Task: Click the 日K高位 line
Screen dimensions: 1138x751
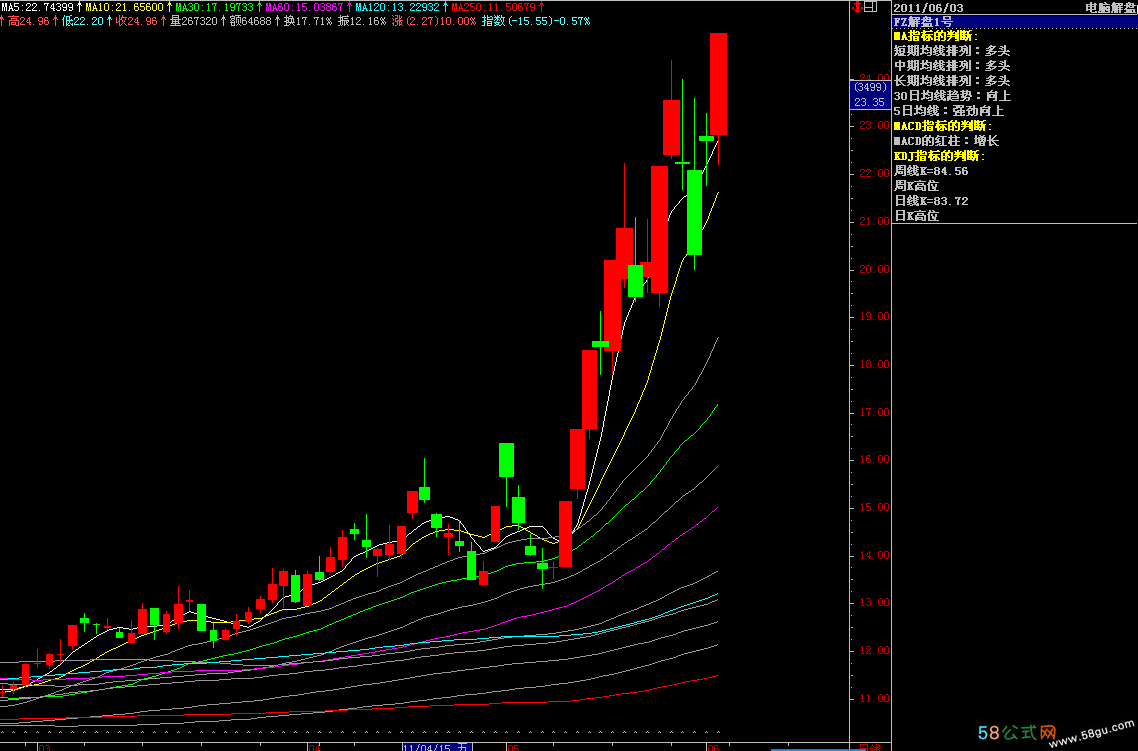Action: [916, 216]
